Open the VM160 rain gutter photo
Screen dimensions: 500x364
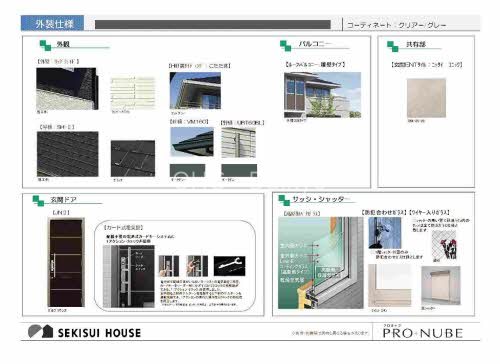(192, 142)
